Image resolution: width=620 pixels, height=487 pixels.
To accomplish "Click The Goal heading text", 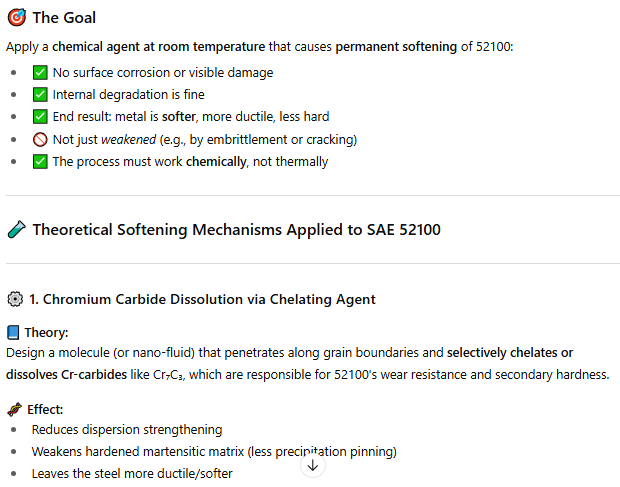I will coord(64,18).
